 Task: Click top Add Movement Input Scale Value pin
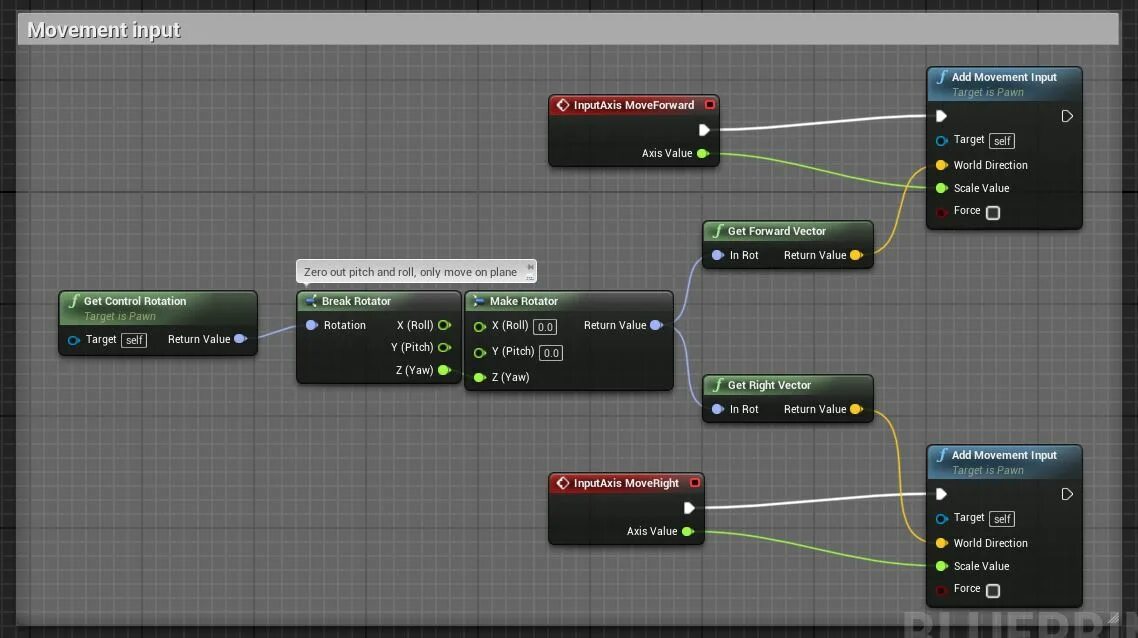pos(941,188)
